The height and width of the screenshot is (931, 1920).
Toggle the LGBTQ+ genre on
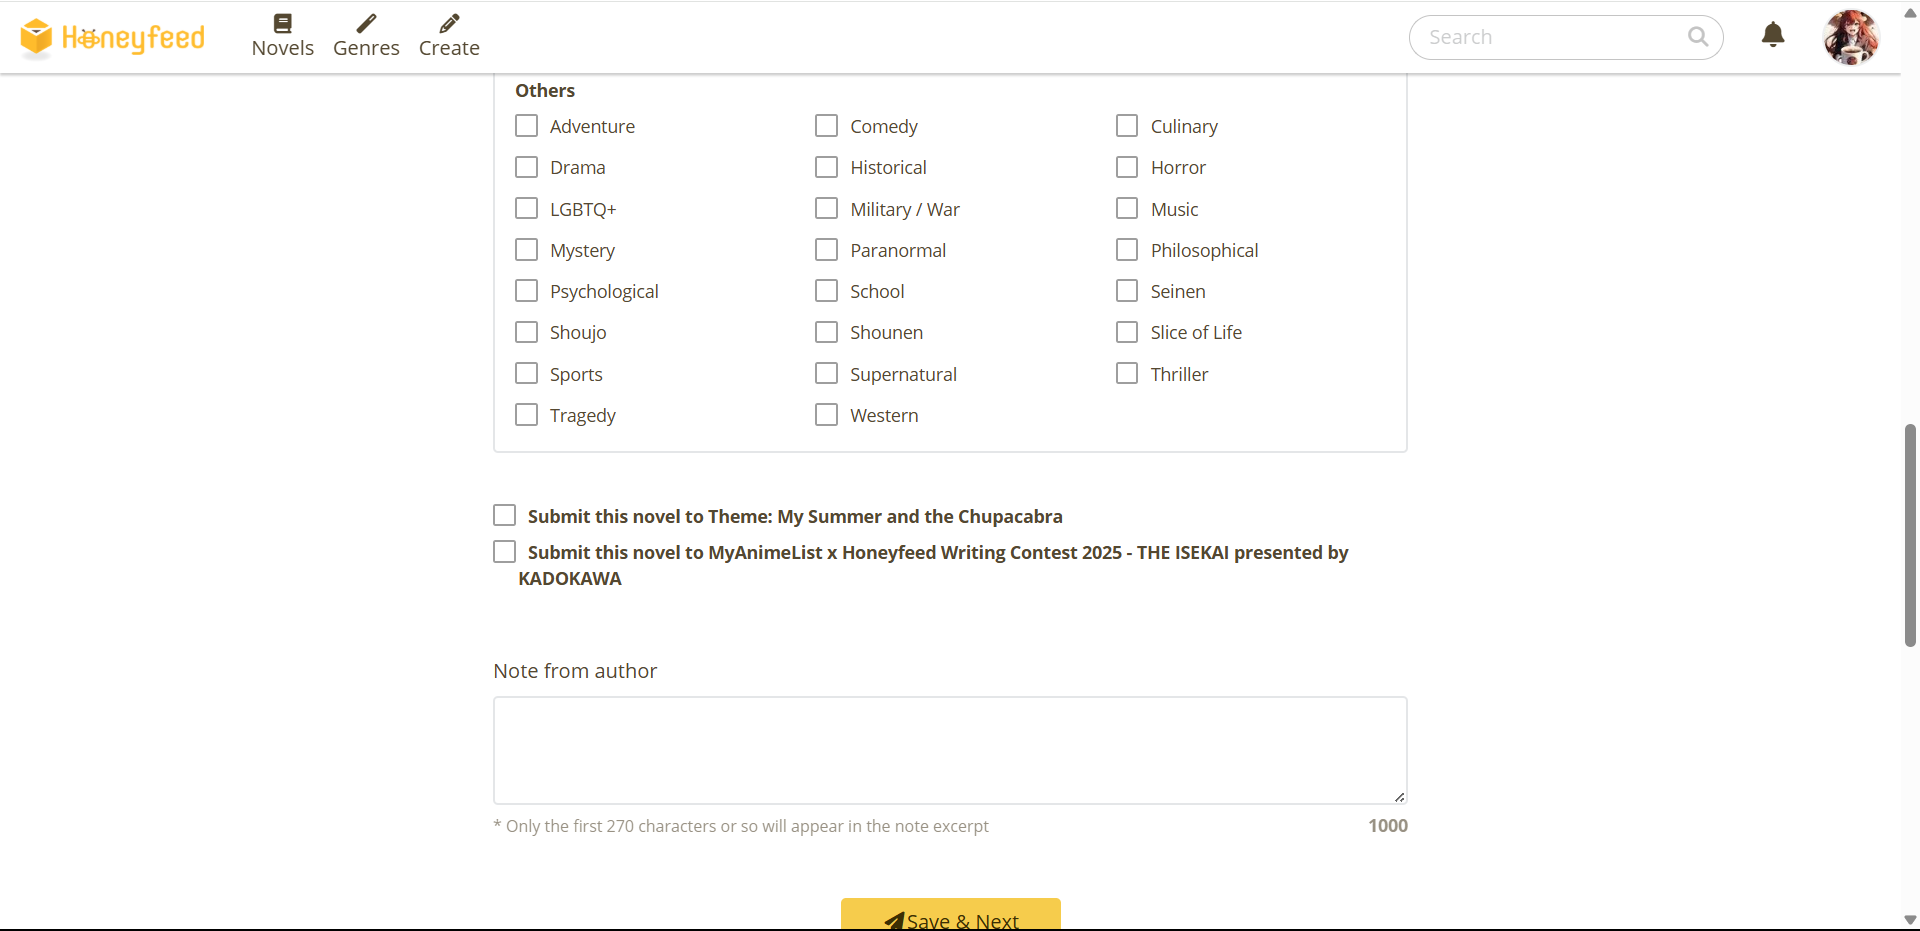click(526, 208)
